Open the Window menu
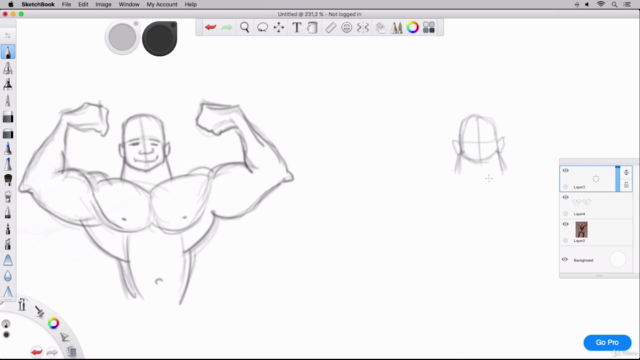Viewport: 640px width, 360px height. (129, 4)
